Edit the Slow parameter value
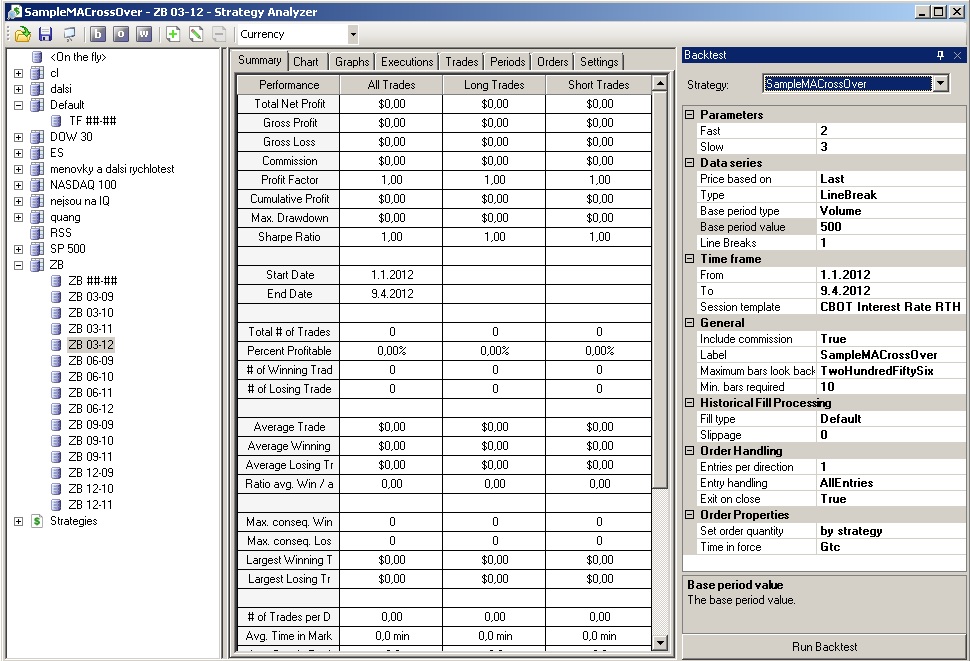Image resolution: width=970 pixels, height=661 pixels. [x=891, y=147]
